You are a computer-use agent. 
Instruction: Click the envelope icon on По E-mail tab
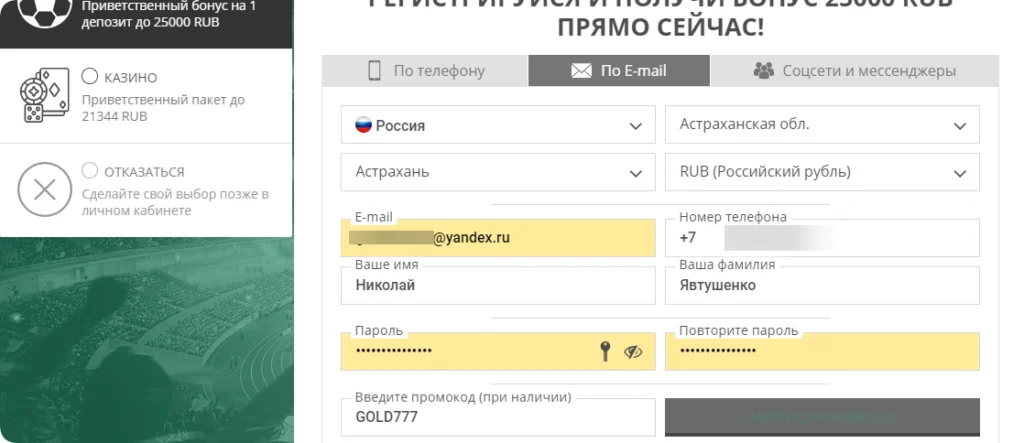(581, 71)
